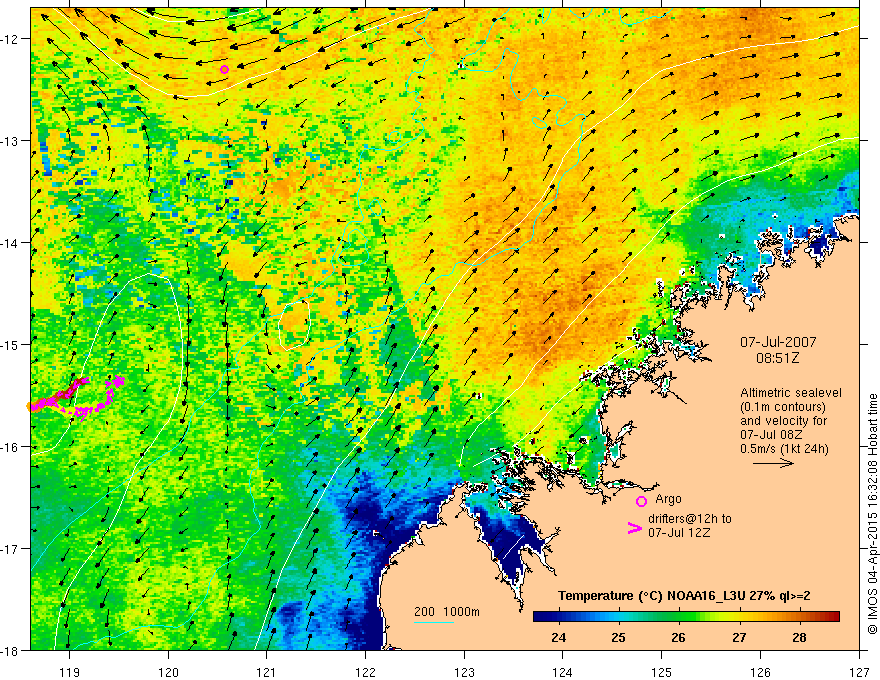Click the magenta drifters legend arrow
880x680 pixels.
pos(634,528)
